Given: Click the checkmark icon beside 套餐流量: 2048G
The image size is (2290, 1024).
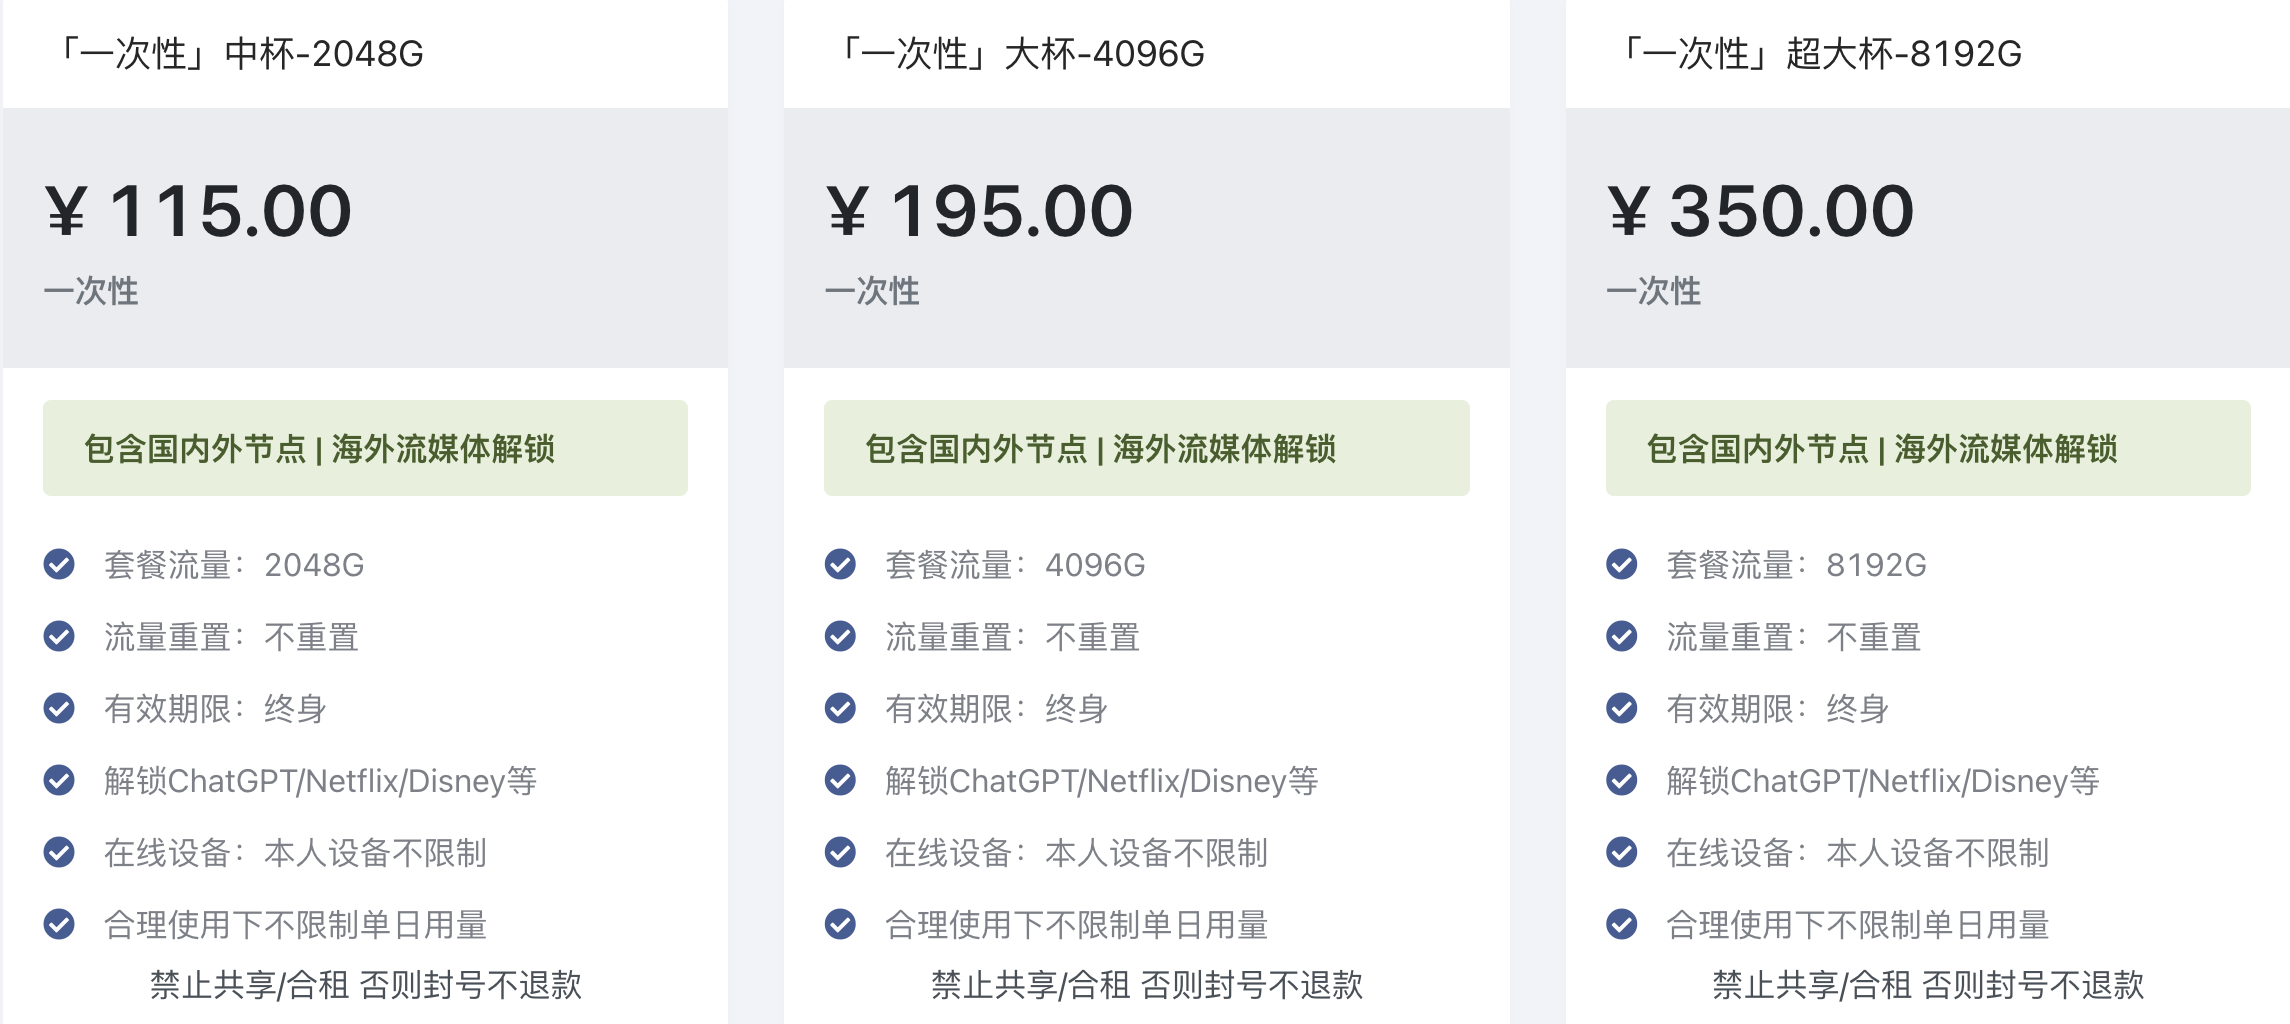Looking at the screenshot, I should [59, 565].
